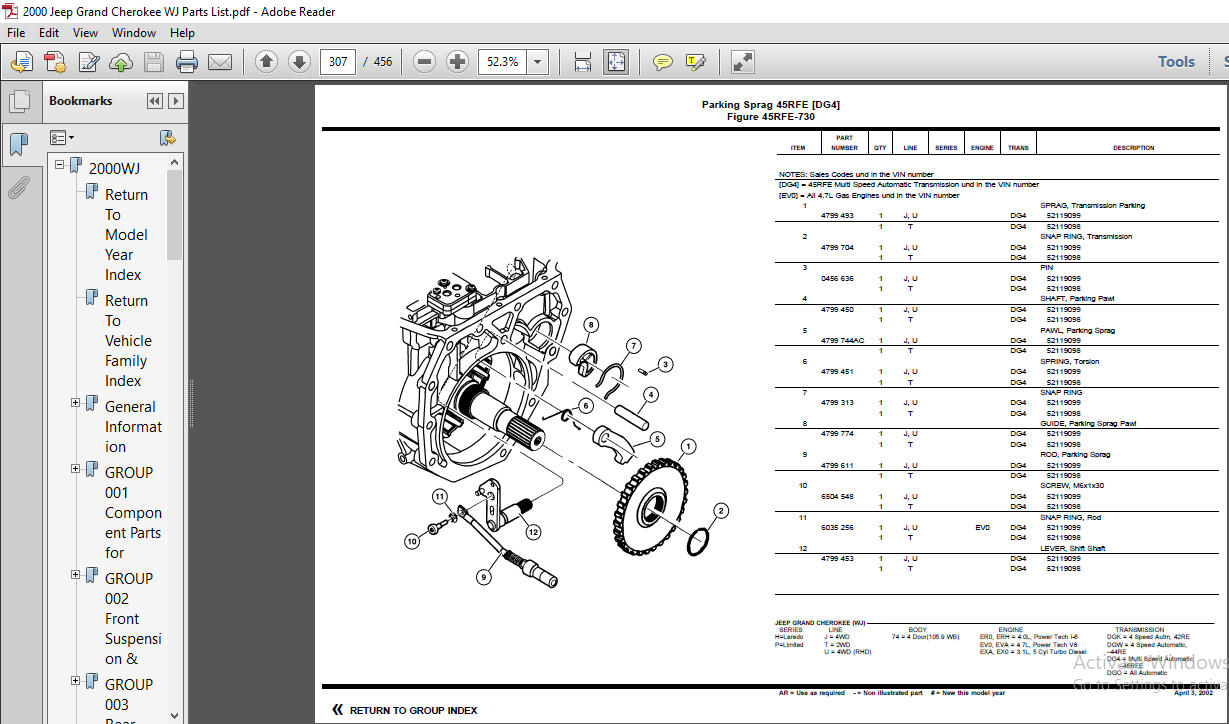Click the zoom in plus button
The height and width of the screenshot is (724, 1229).
(457, 62)
